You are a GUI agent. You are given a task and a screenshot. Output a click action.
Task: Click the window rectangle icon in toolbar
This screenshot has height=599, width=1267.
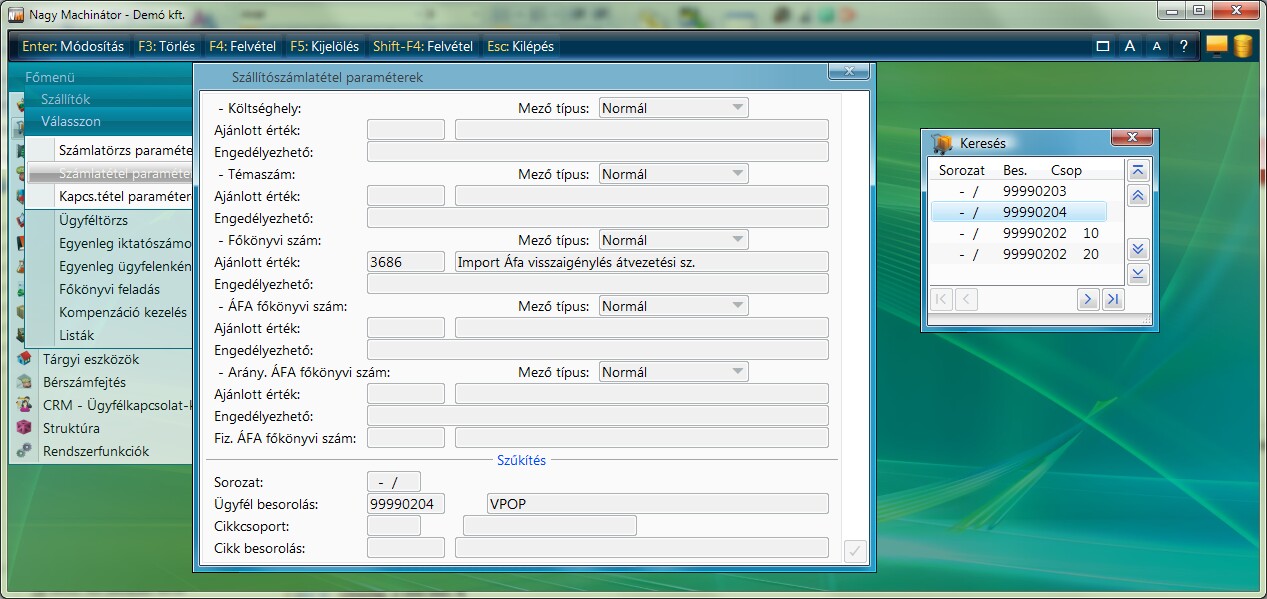pos(1103,46)
